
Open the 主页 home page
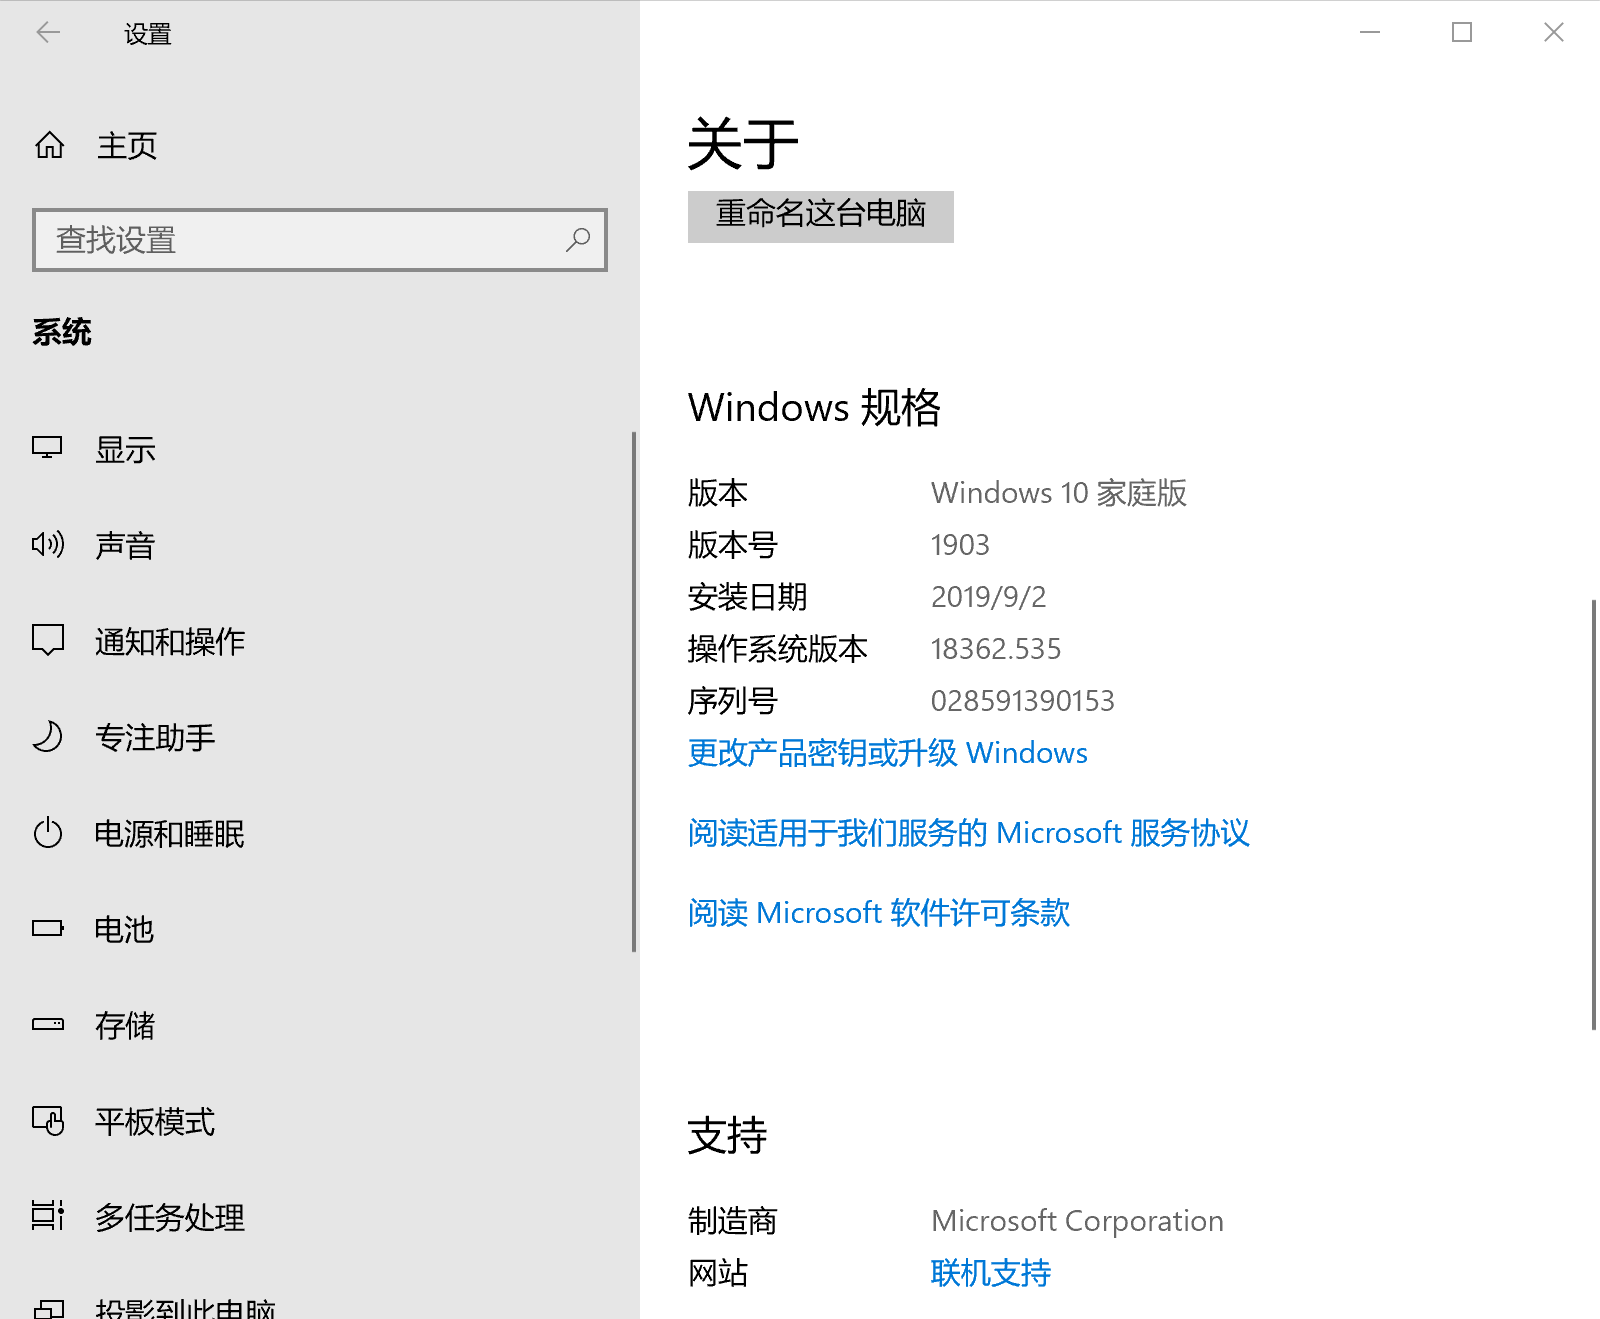[127, 146]
